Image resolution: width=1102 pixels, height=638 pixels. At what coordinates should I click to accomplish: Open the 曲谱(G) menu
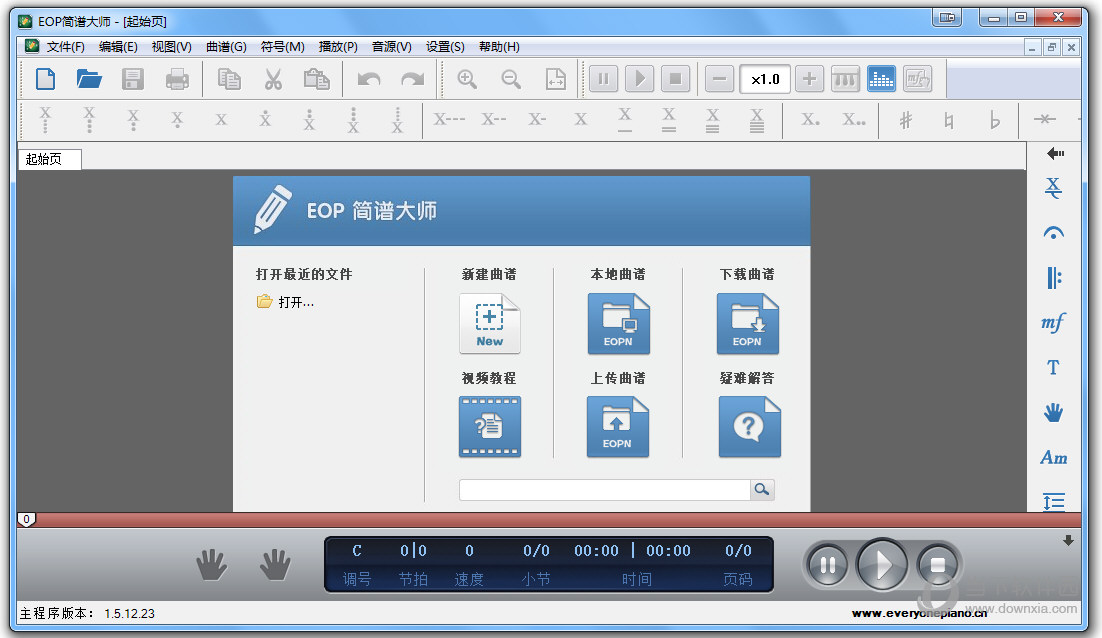point(226,46)
